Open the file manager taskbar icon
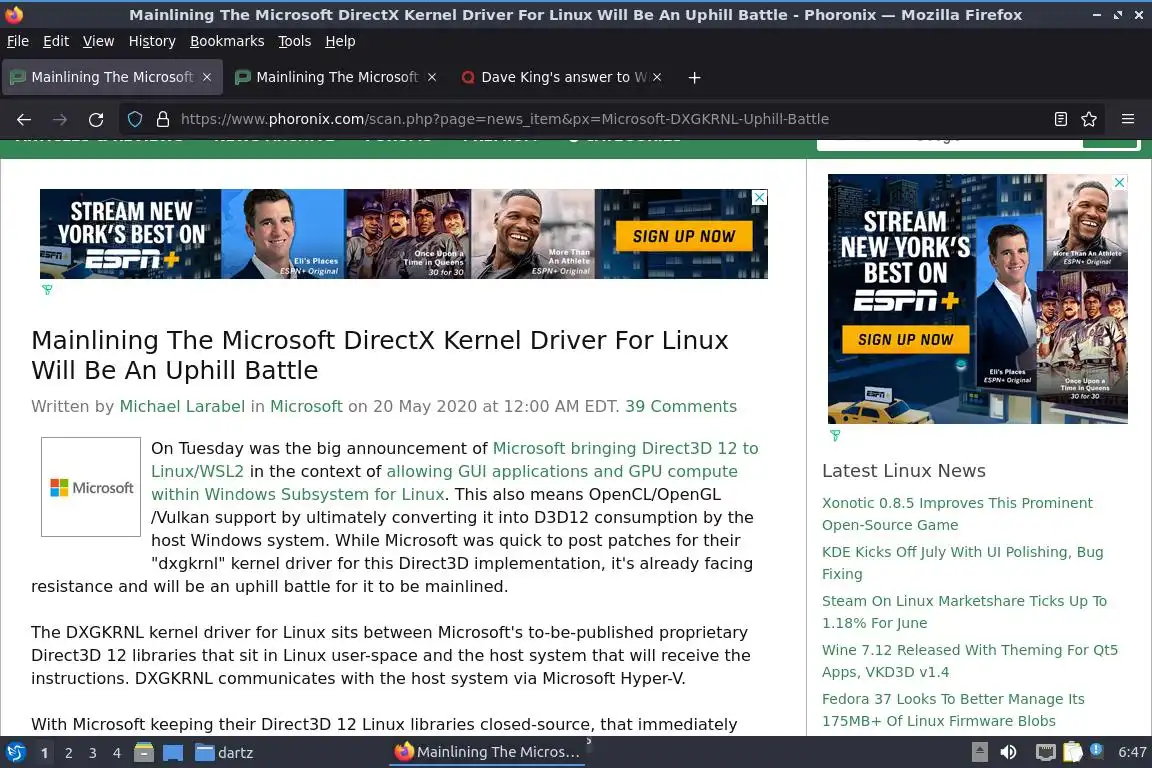 (x=144, y=753)
